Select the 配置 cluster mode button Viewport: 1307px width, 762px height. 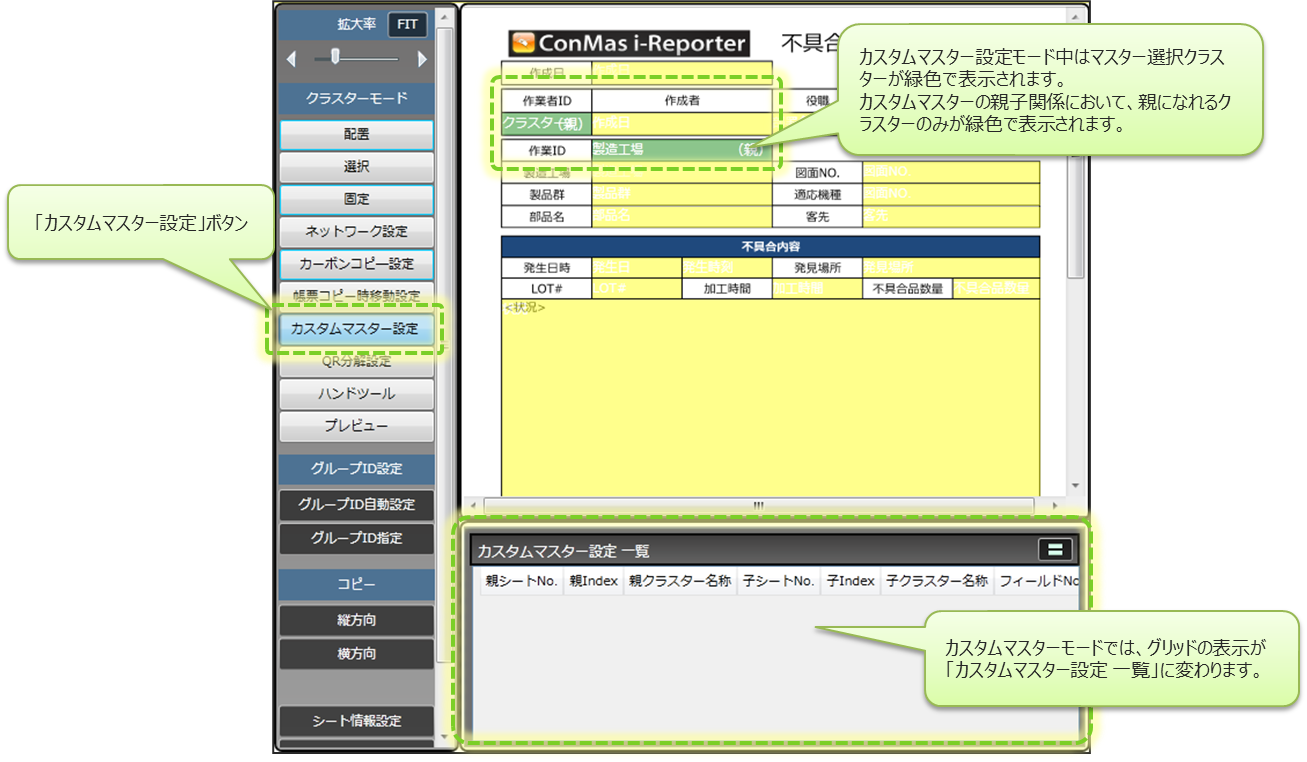[356, 134]
